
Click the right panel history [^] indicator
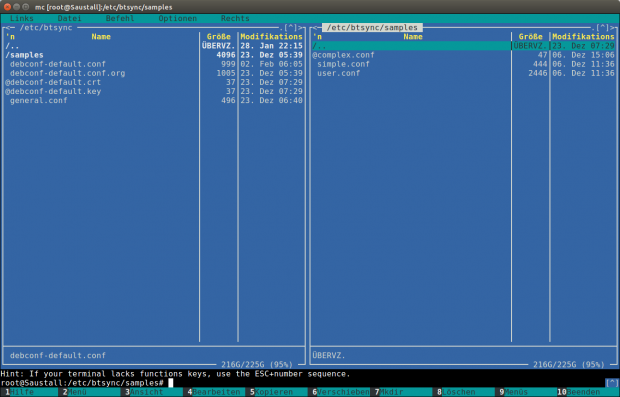tap(602, 28)
